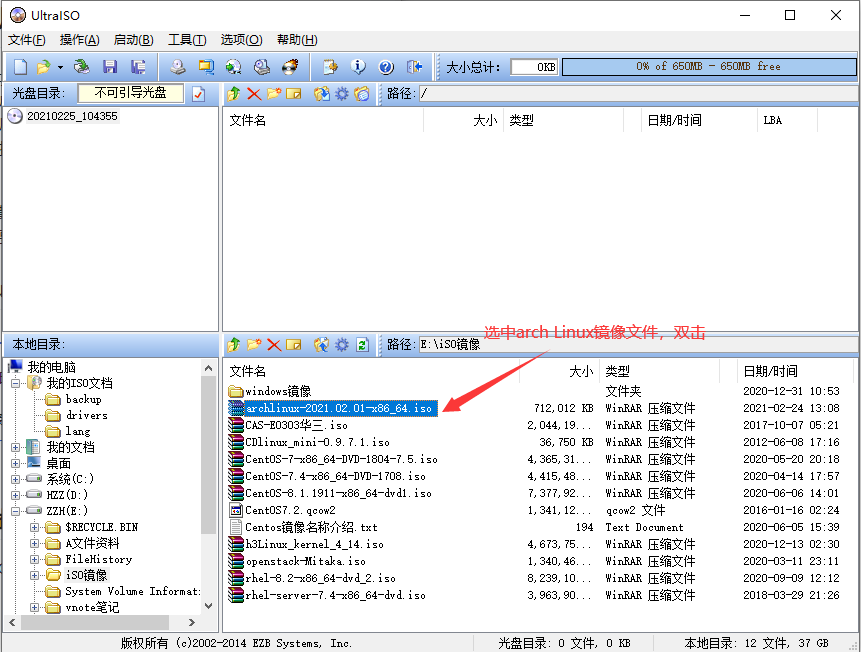The image size is (861, 652).
Task: Collapse the 我的ISO文档 tree node
Action: tap(15, 383)
